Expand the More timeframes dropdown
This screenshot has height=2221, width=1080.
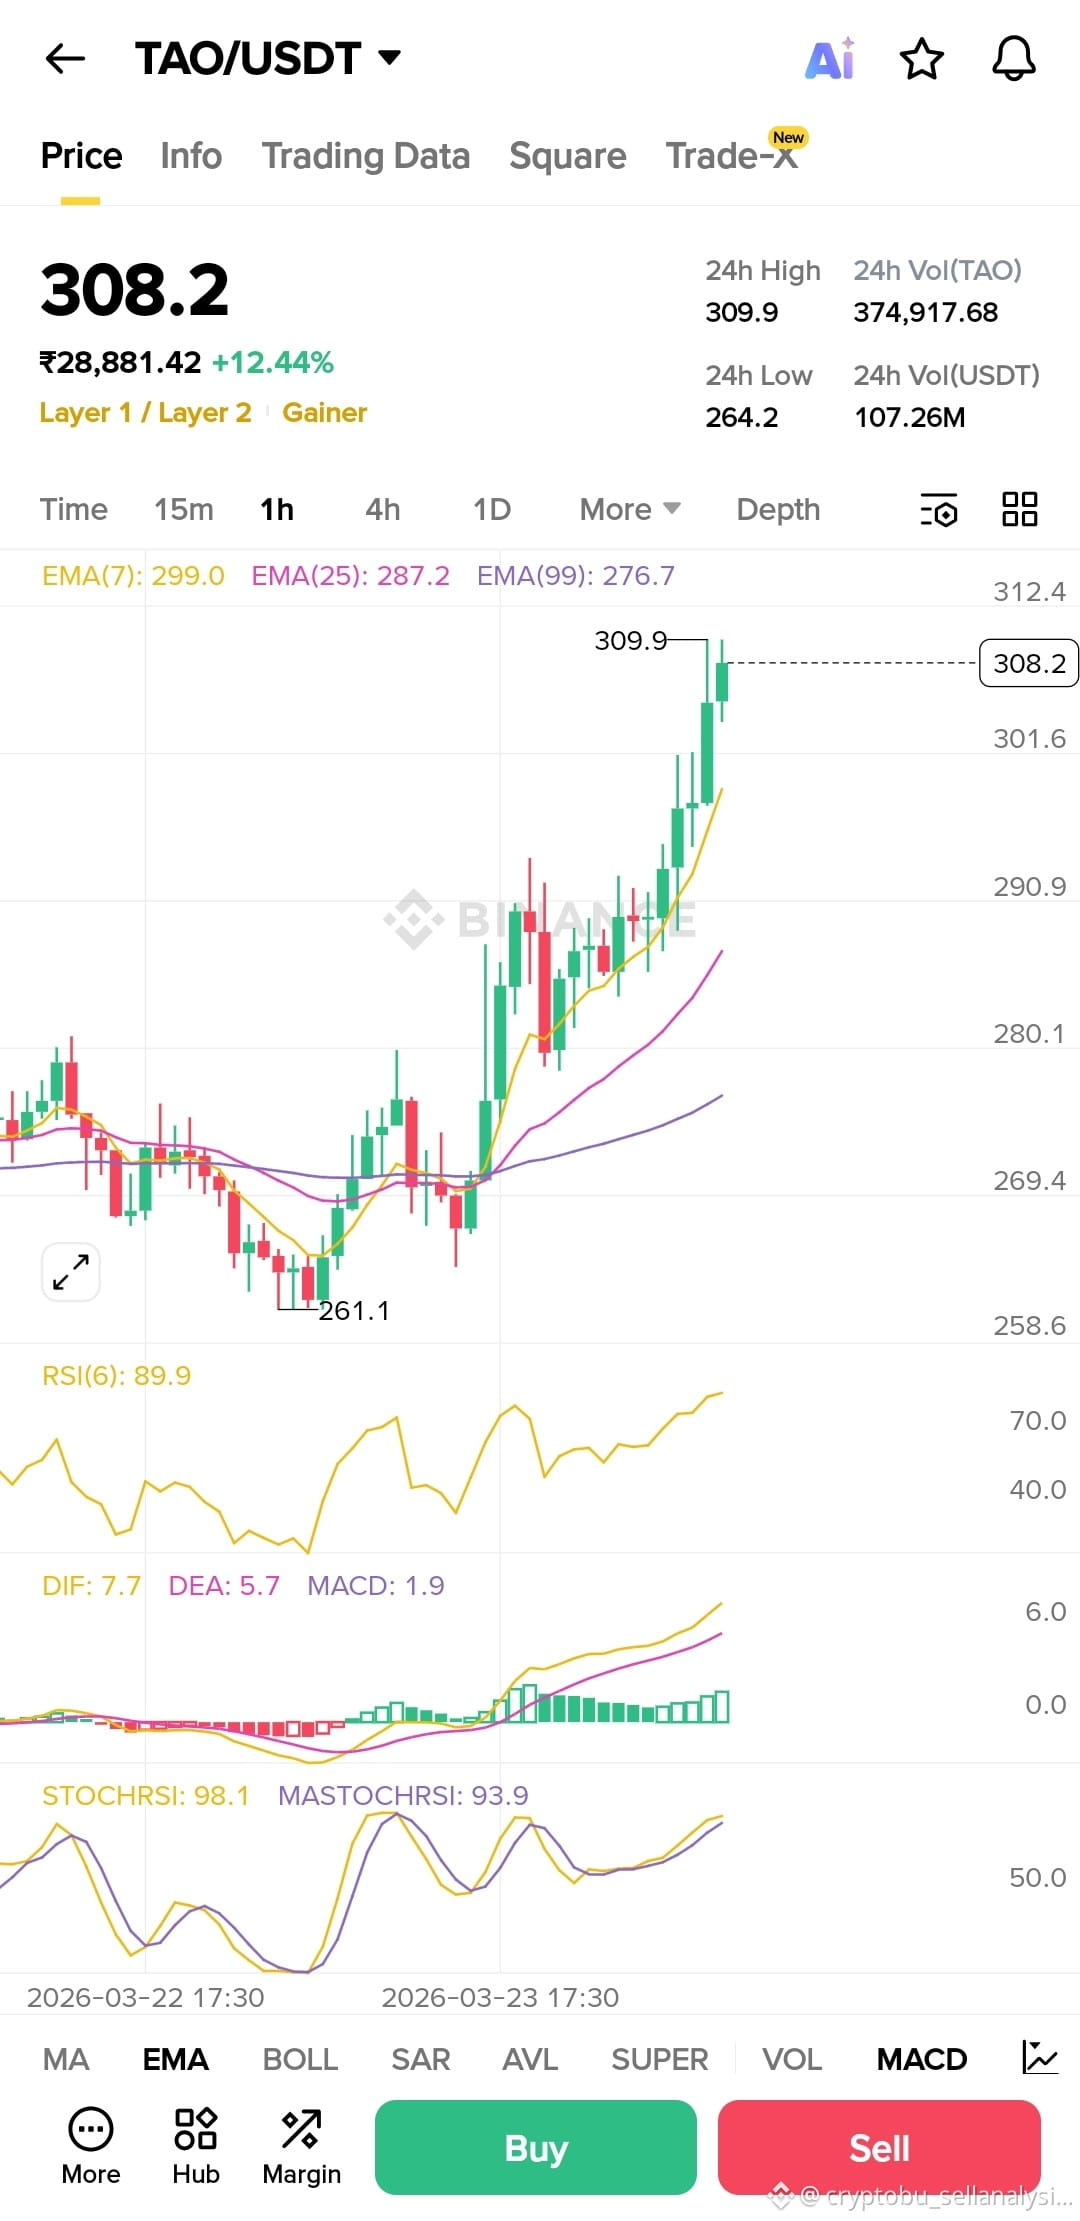630,509
